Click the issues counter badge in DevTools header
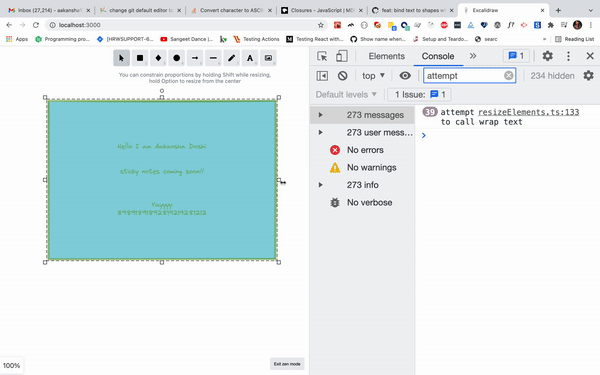Viewport: 600px width, 375px height. pos(516,56)
